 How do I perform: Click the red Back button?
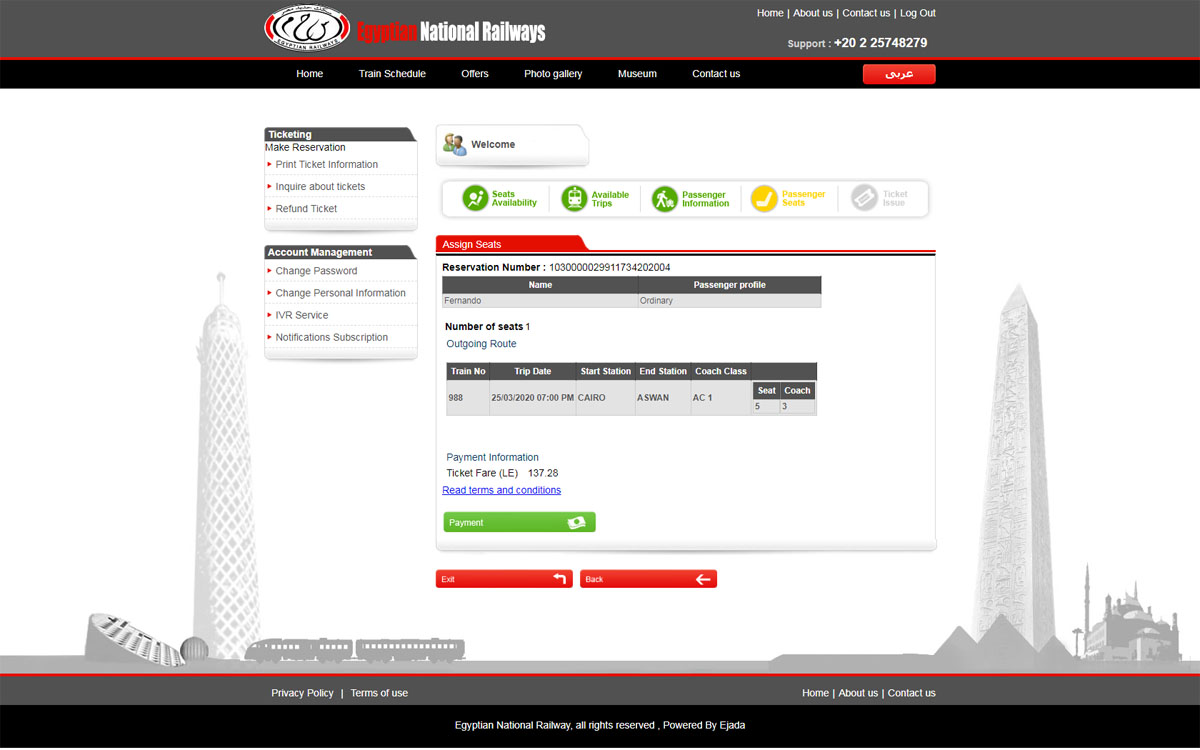[648, 579]
